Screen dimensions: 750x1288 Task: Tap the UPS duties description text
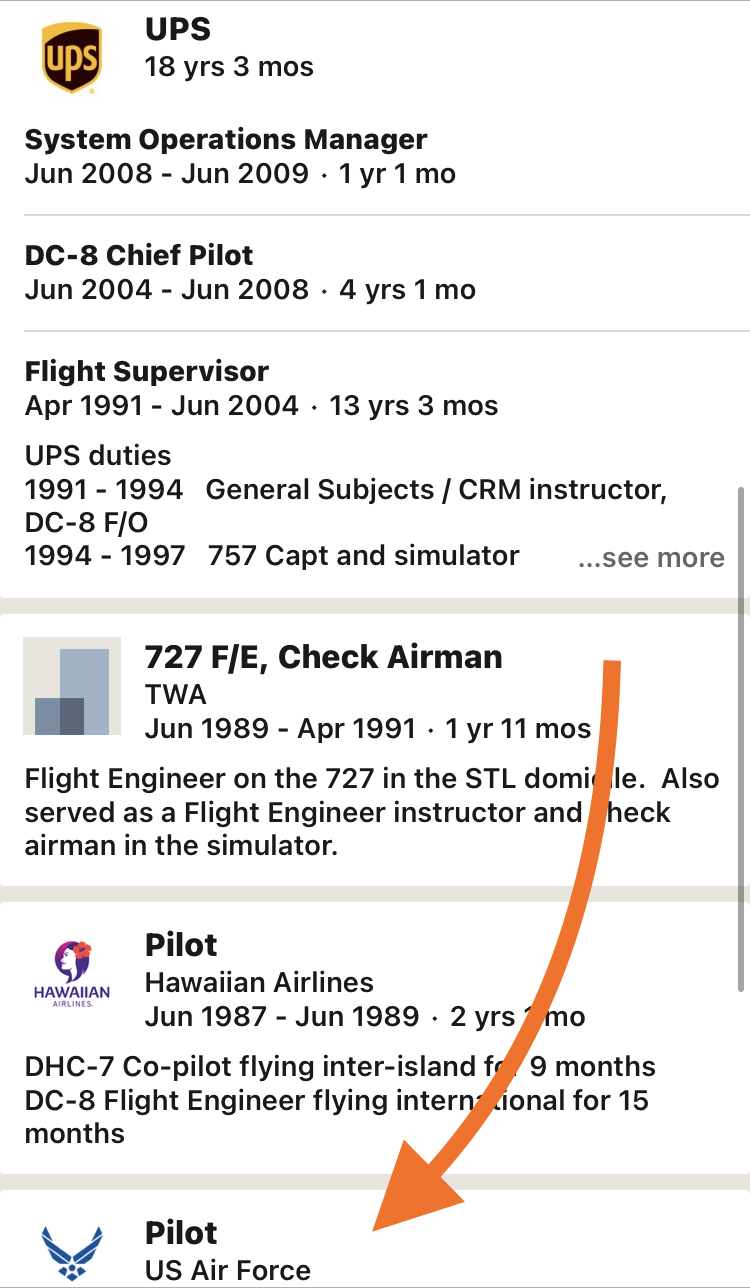tap(346, 506)
